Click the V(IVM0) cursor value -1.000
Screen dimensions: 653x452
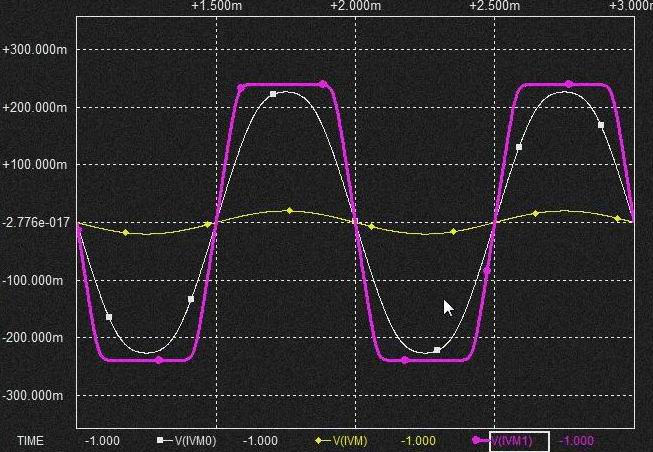tap(261, 440)
